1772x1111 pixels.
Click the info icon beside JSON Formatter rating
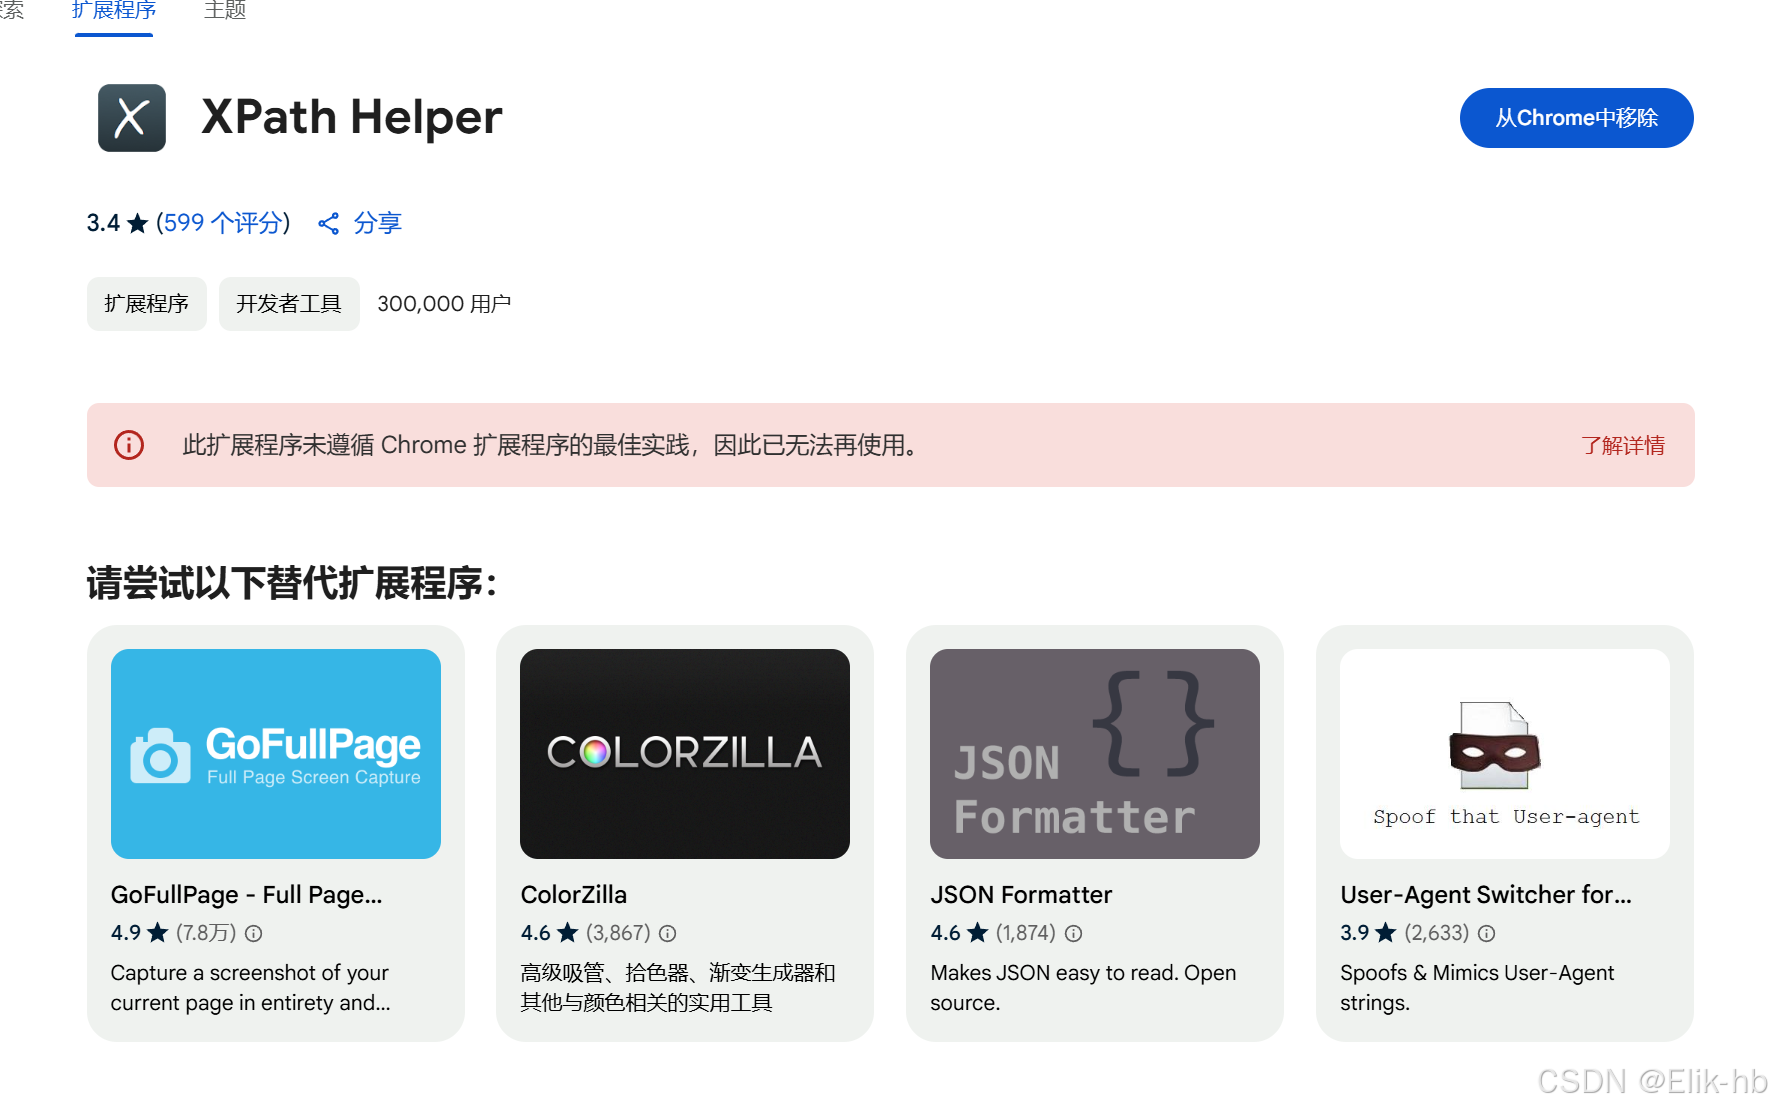pos(1073,933)
